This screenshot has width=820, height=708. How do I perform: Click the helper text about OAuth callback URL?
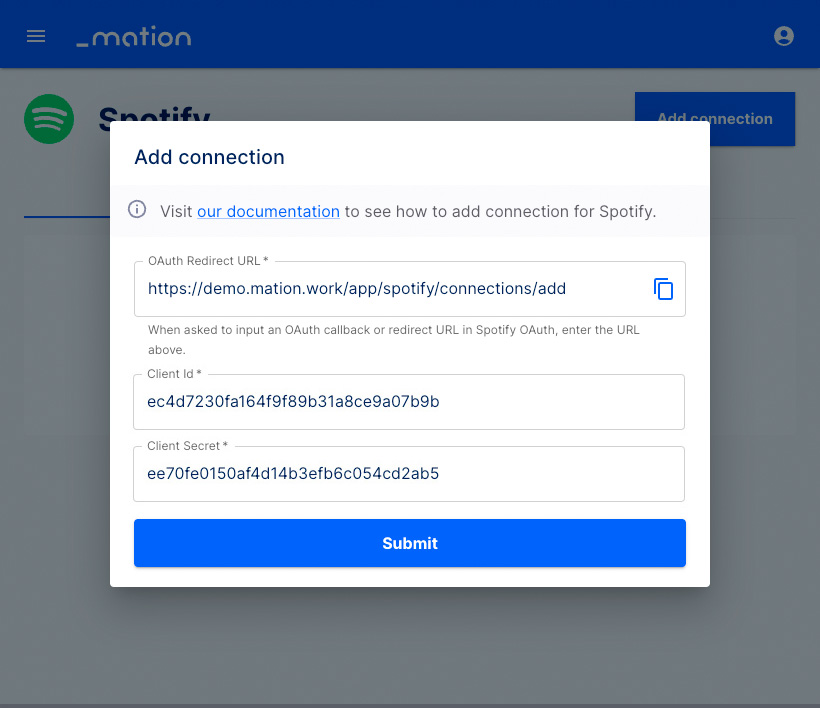click(393, 339)
